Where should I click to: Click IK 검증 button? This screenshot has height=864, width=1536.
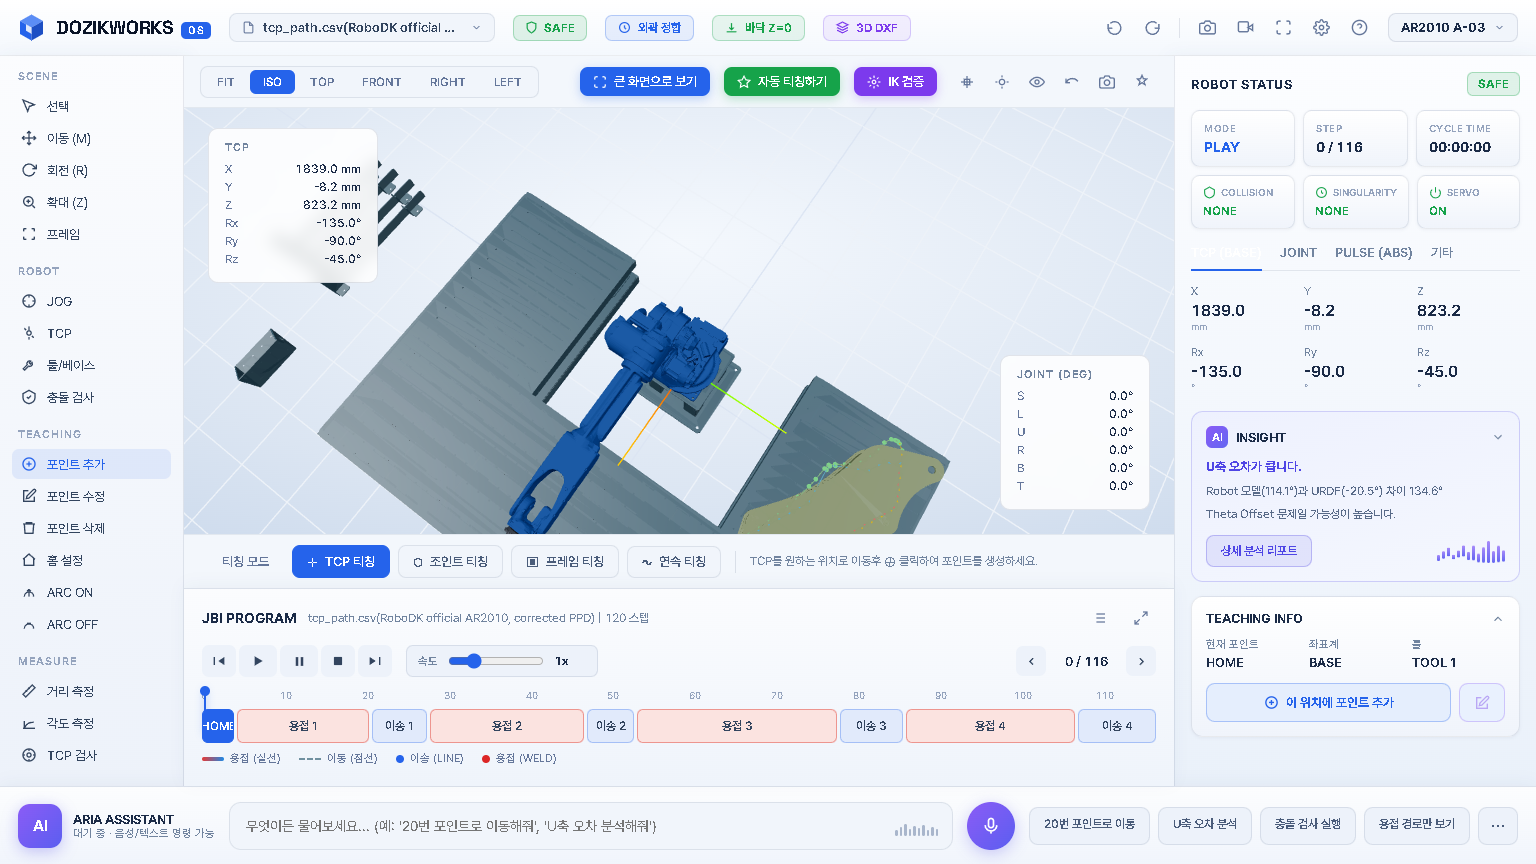895,82
